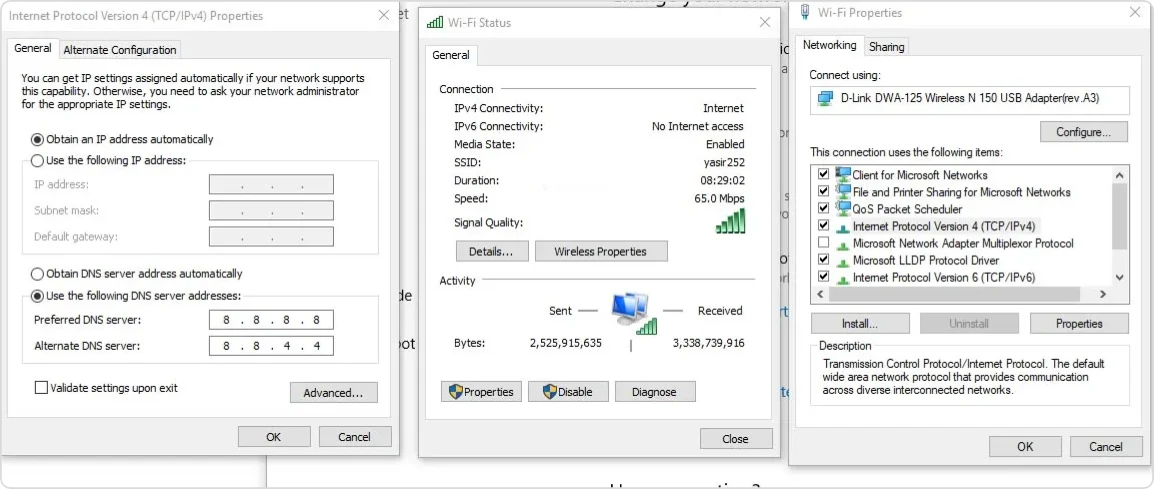This screenshot has height=489, width=1154.
Task: Click the Client for Microsoft Networks icon
Action: (x=843, y=175)
